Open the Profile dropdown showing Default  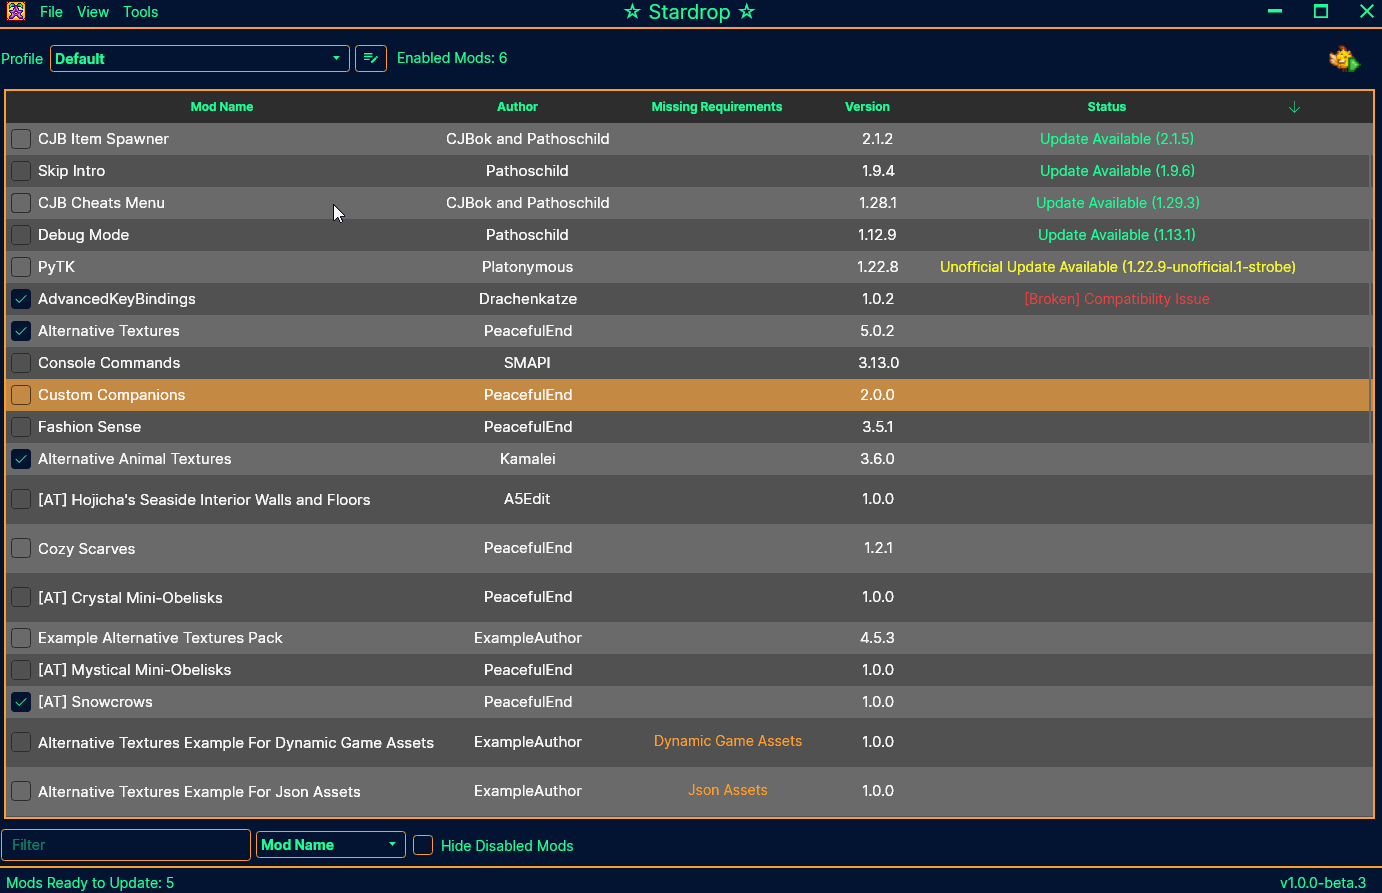[200, 58]
